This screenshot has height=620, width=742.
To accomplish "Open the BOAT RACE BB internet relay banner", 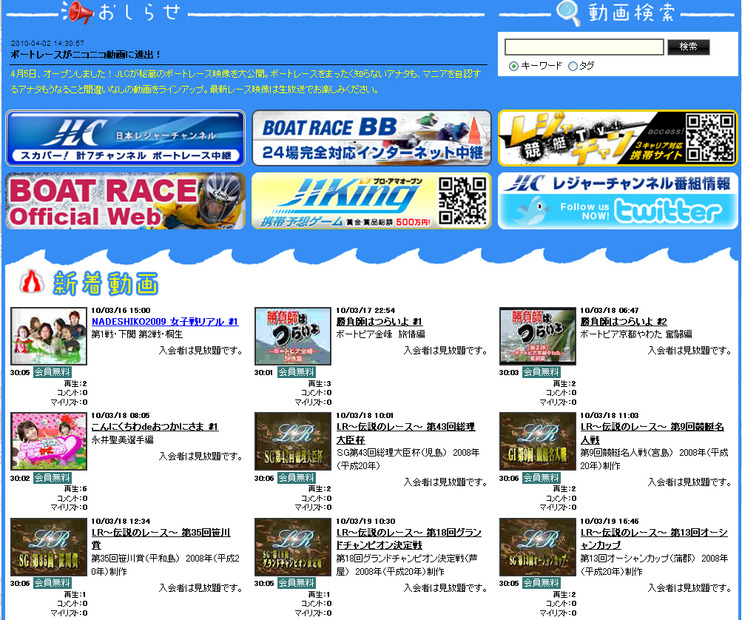I will (x=371, y=138).
